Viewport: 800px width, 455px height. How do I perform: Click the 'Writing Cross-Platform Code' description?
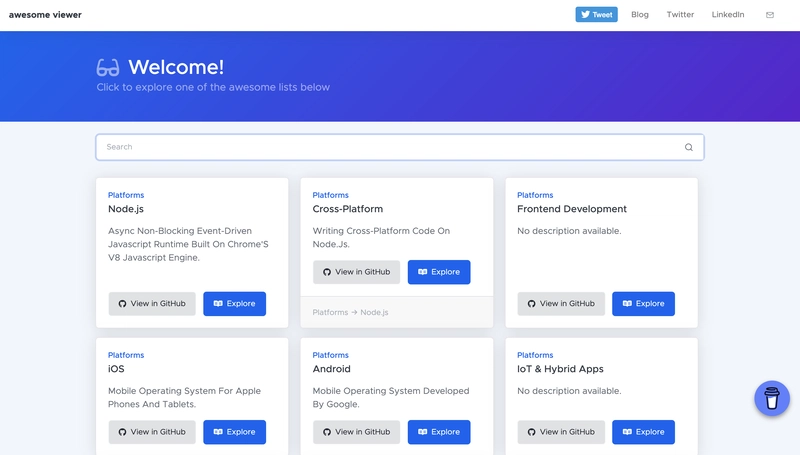[x=381, y=237]
